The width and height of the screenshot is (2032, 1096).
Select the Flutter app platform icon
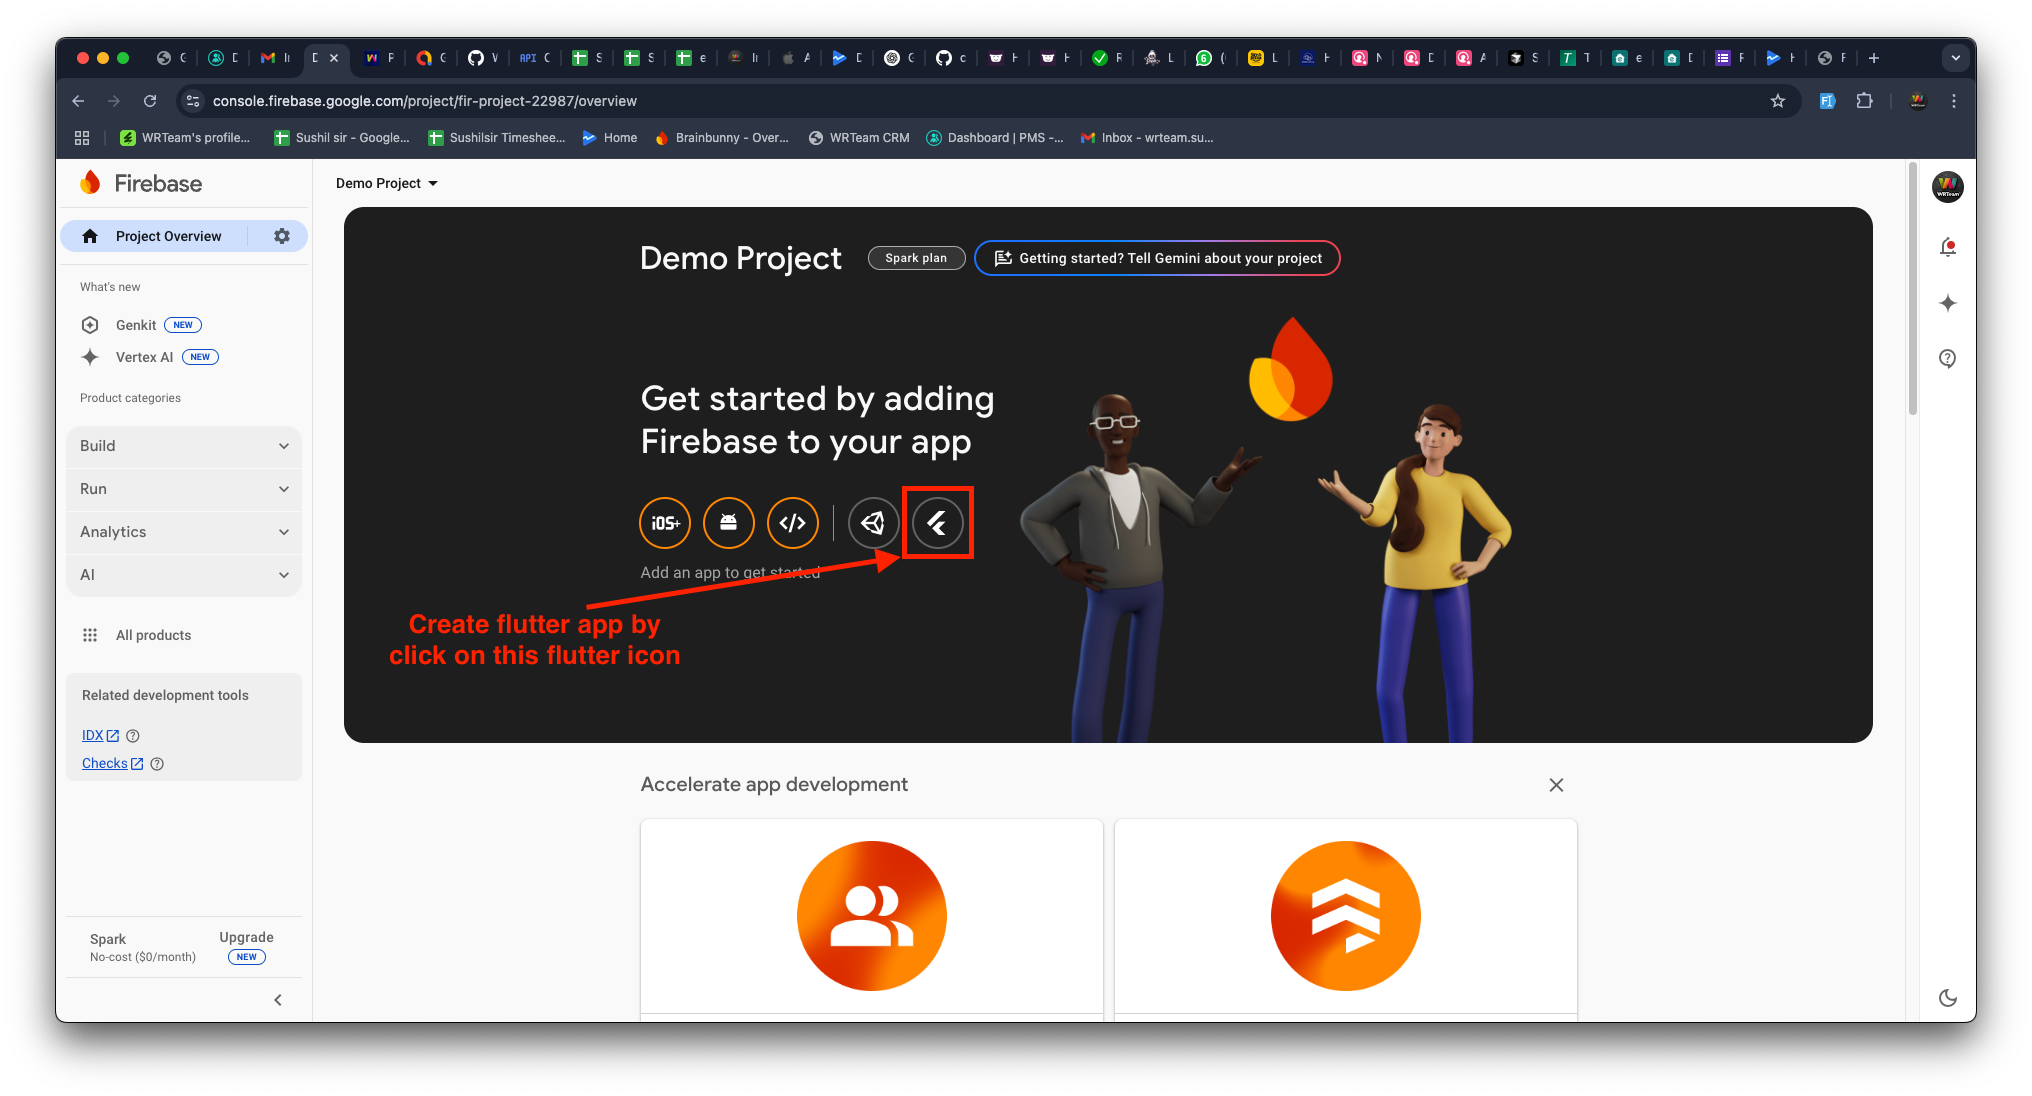[x=938, y=522]
